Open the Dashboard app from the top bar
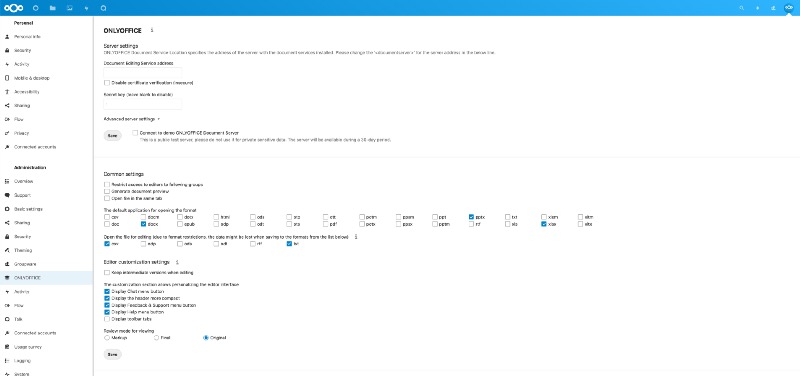The image size is (800, 376). tap(35, 8)
